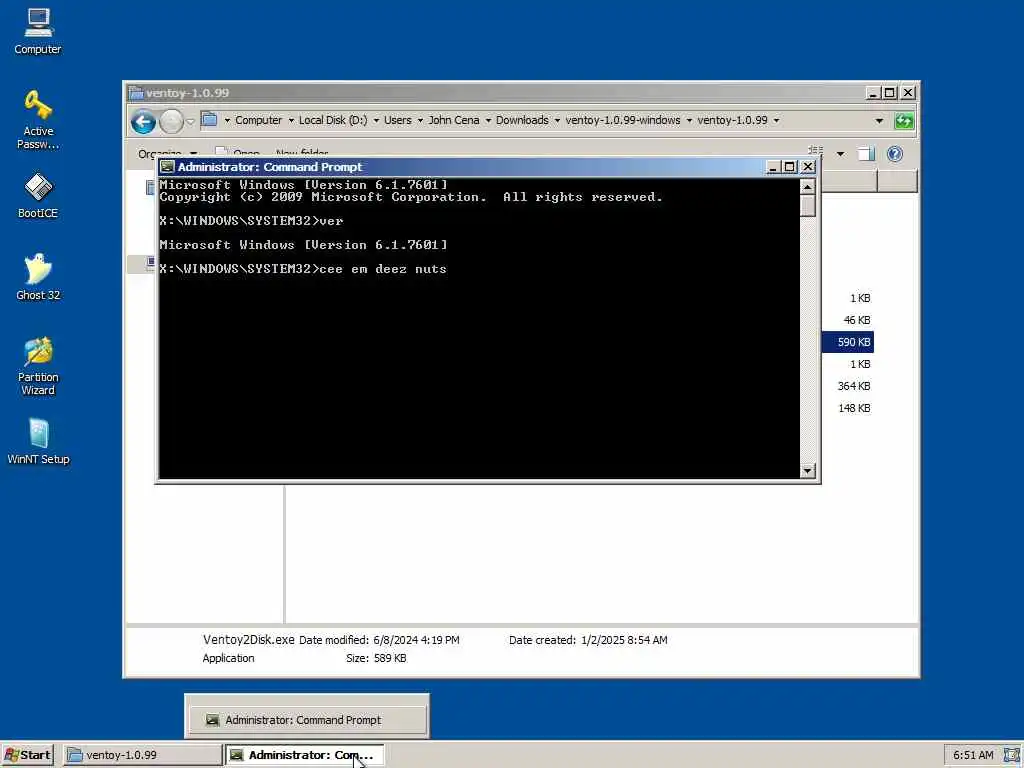Open Explorer's help button
This screenshot has height=768, width=1024.
tap(895, 154)
